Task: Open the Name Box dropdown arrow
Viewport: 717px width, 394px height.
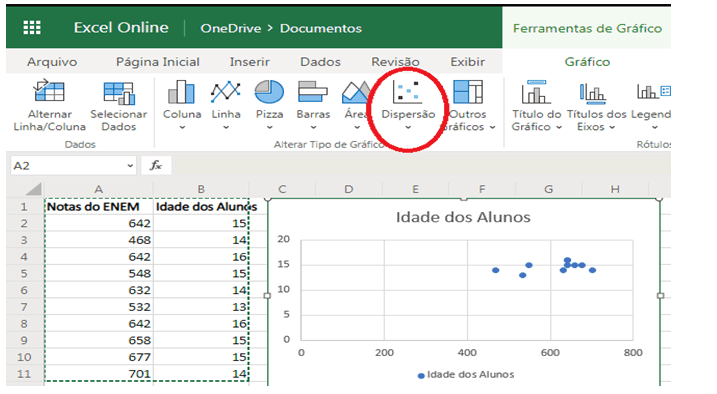Action: click(130, 165)
